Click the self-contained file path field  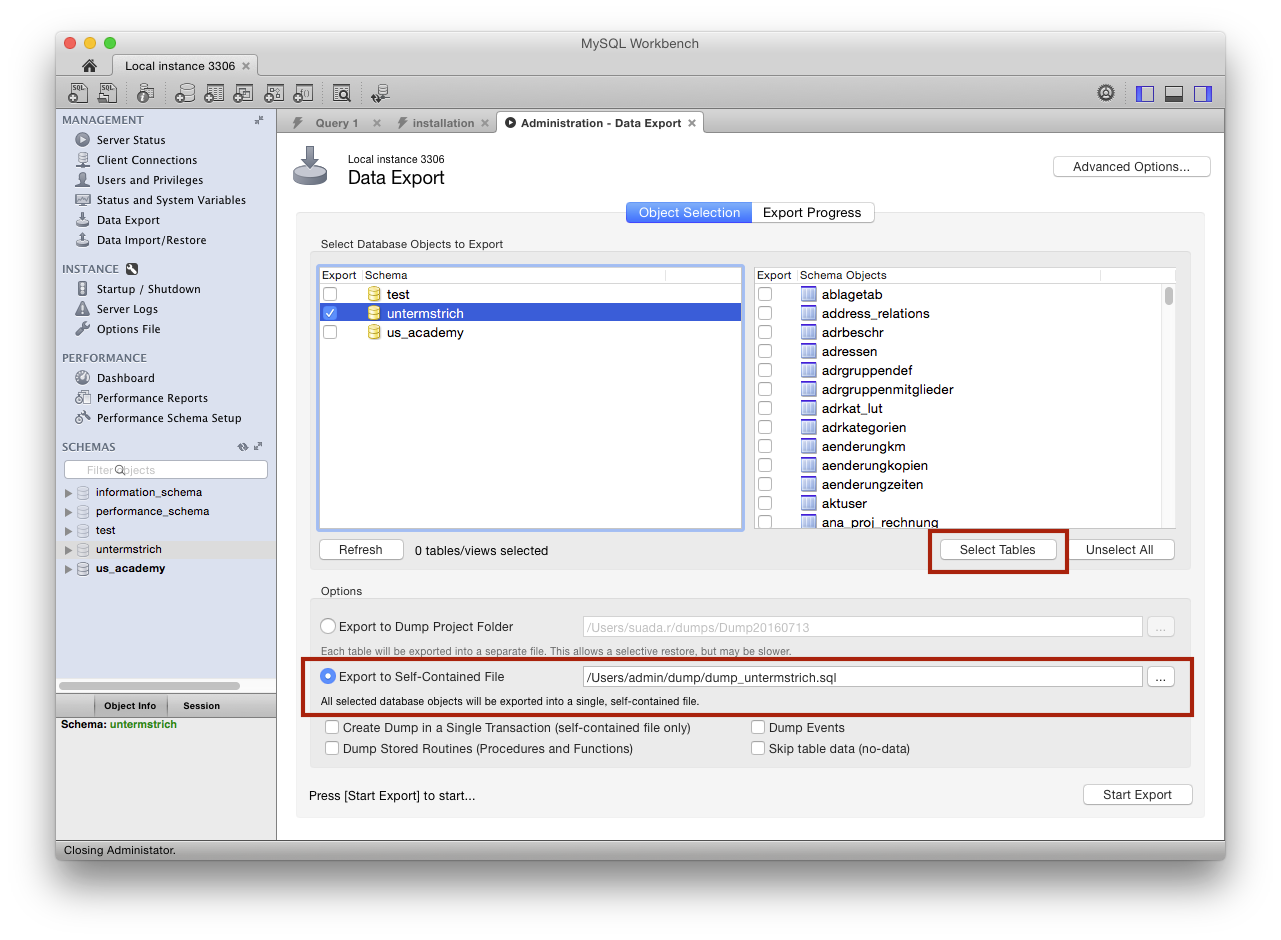click(x=862, y=677)
